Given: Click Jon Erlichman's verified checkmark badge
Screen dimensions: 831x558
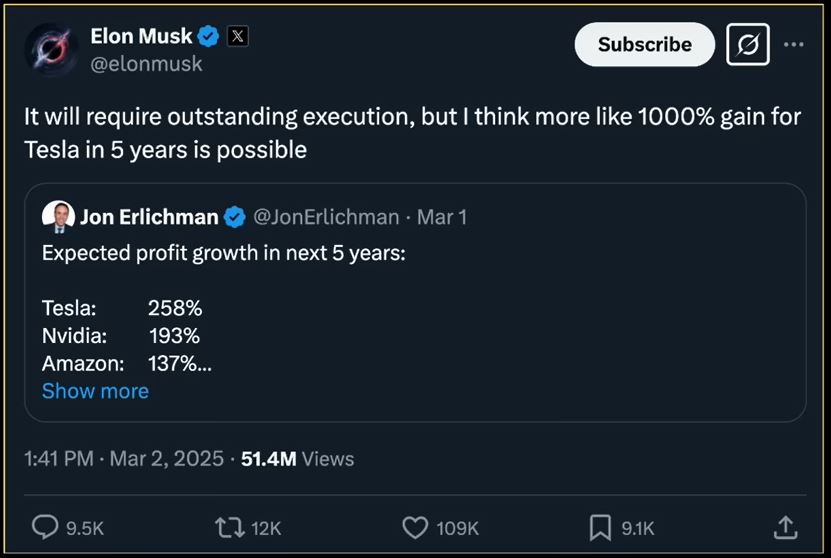Looking at the screenshot, I should [235, 216].
